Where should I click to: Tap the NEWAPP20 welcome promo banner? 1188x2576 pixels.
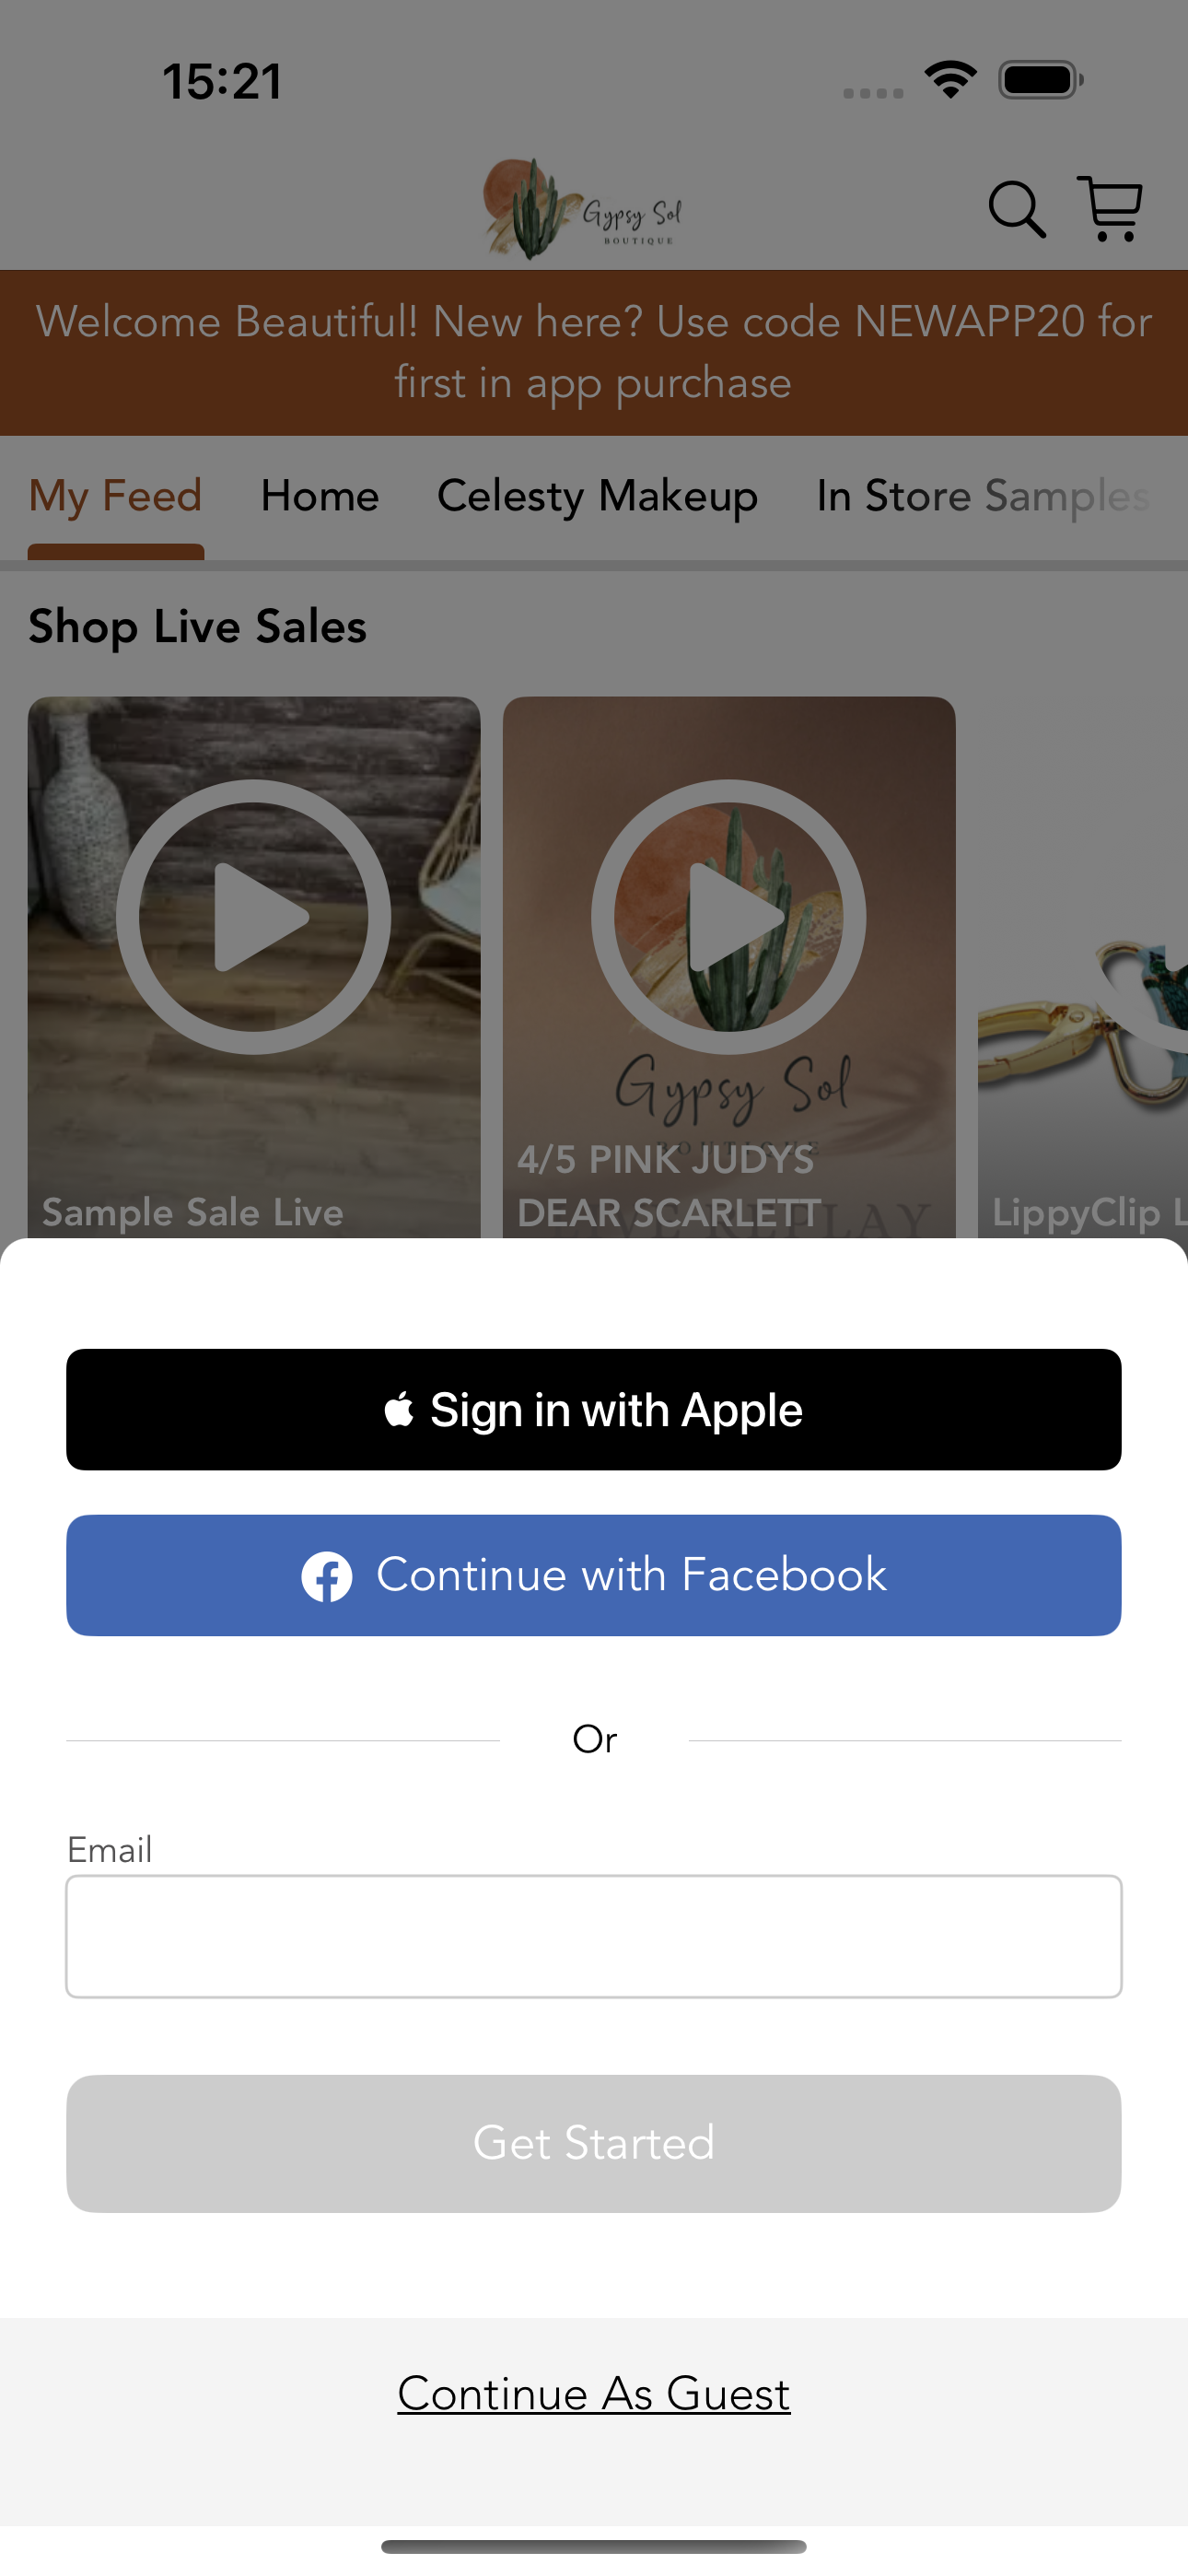[594, 352]
